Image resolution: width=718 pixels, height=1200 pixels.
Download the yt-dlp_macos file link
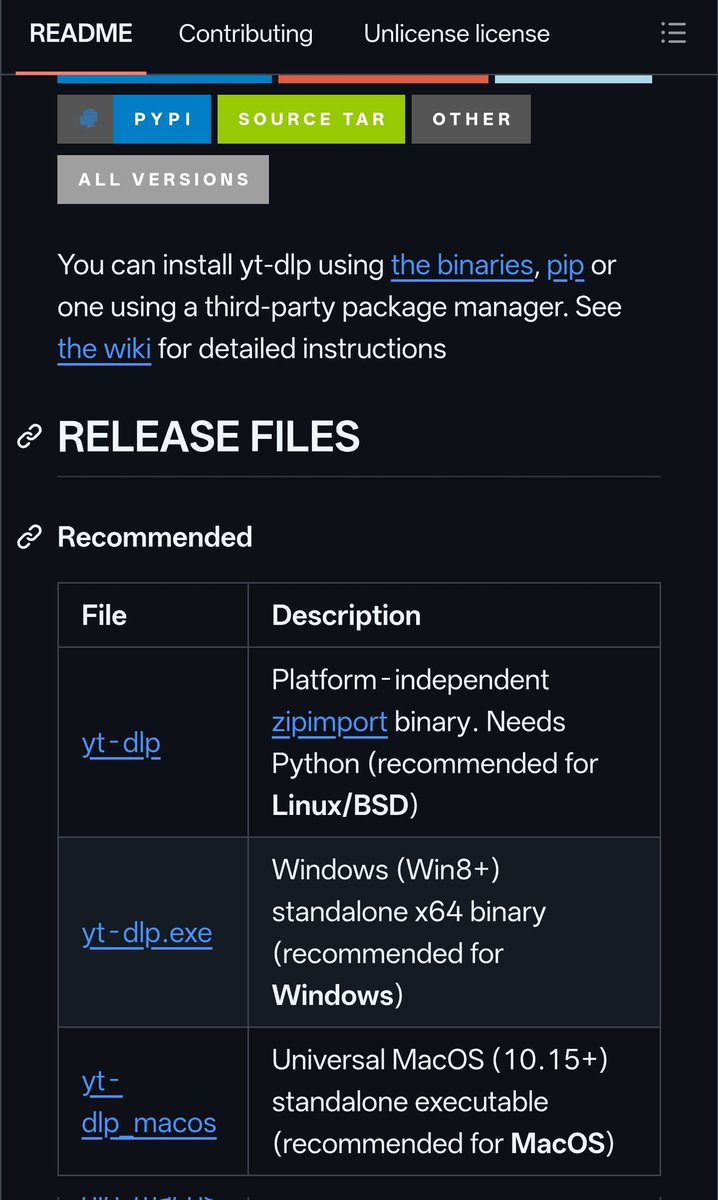click(x=149, y=1102)
